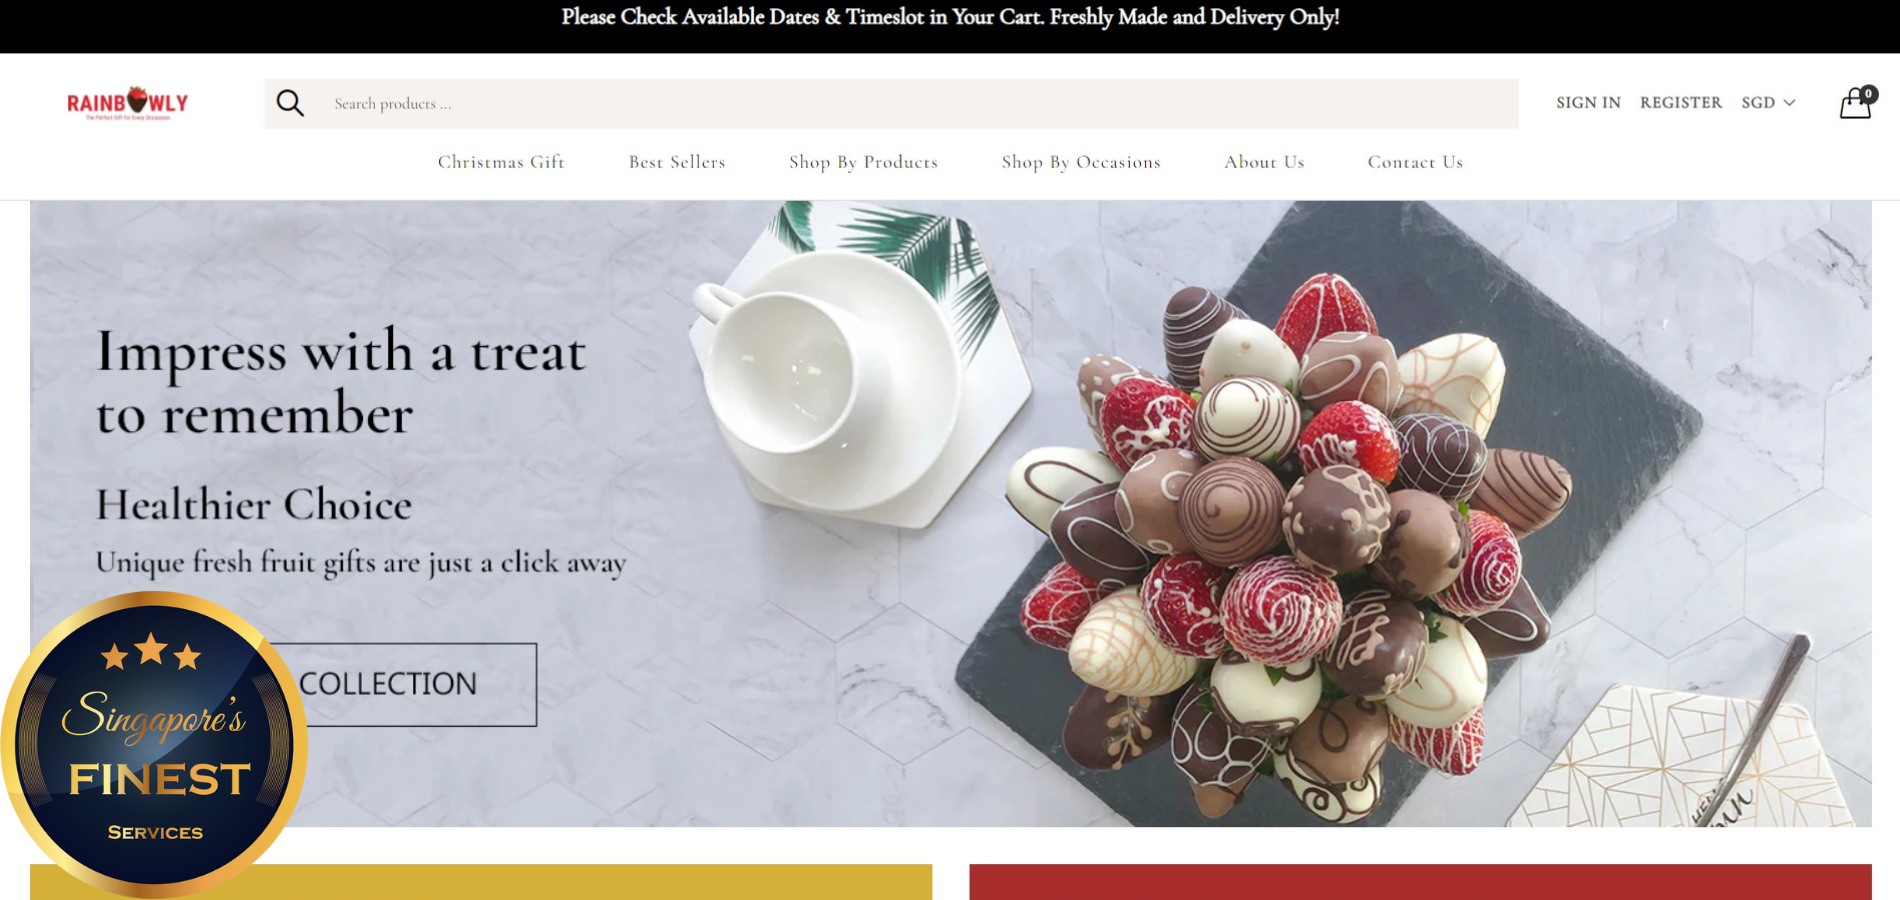Open the Contact Us page

coord(1415,162)
